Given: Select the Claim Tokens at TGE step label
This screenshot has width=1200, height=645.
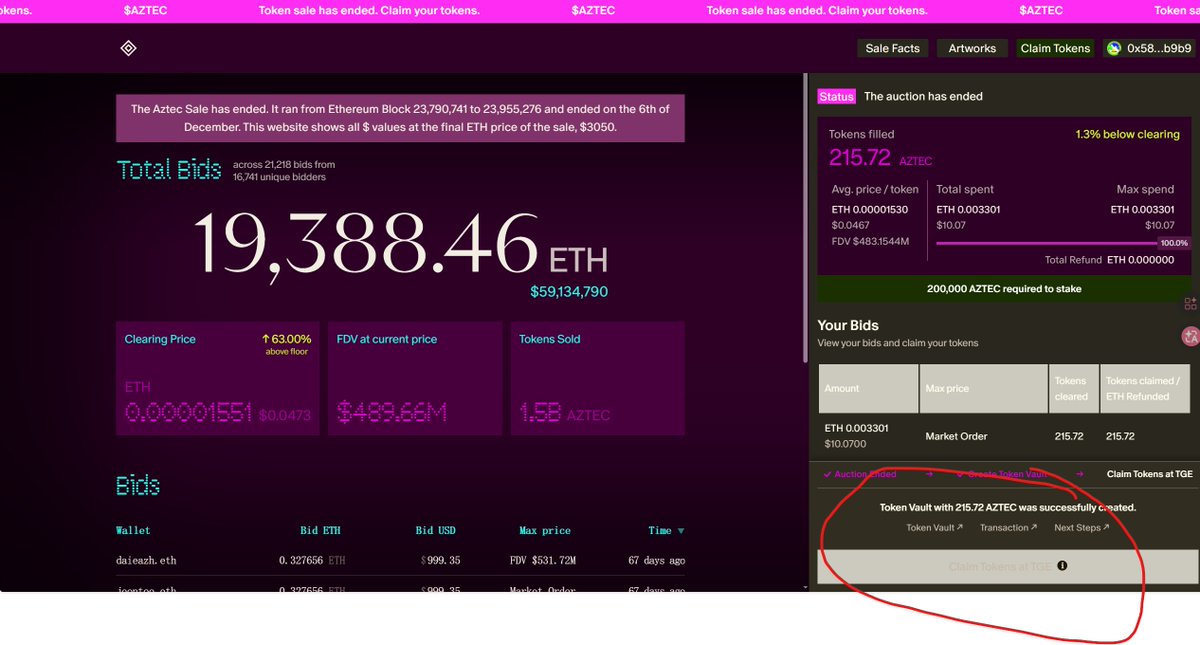Looking at the screenshot, I should [x=1150, y=474].
